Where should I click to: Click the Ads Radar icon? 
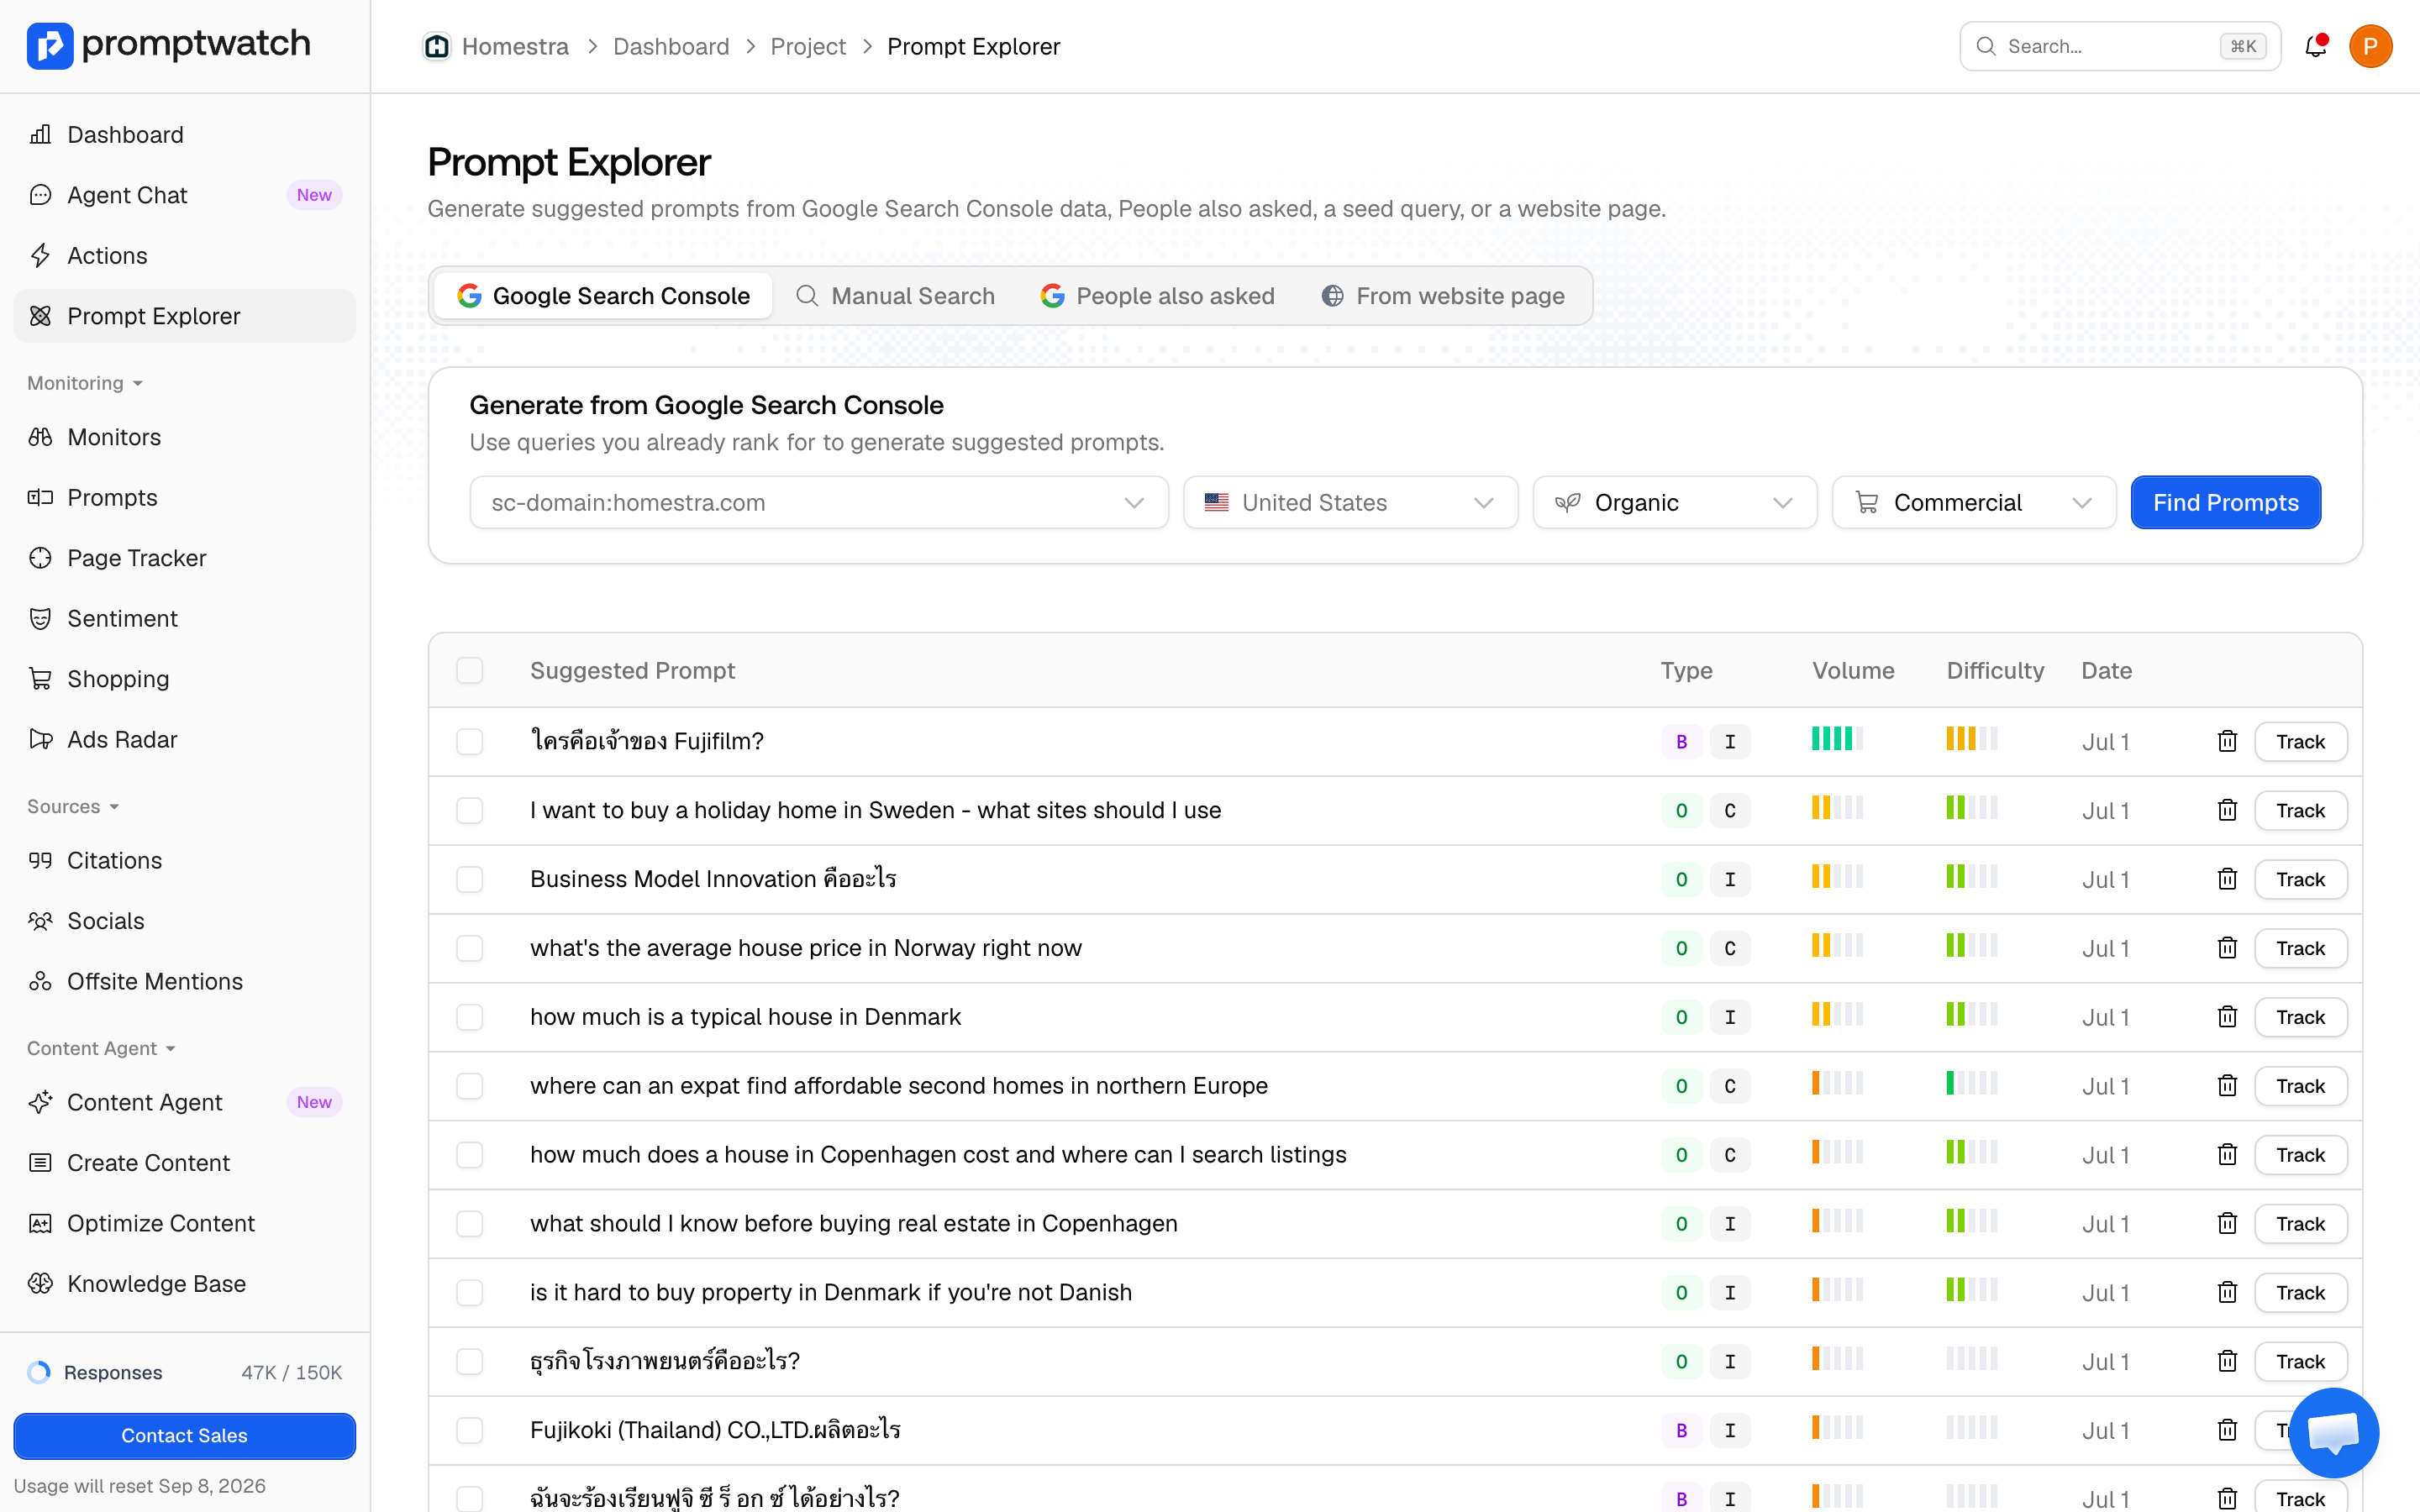point(40,739)
